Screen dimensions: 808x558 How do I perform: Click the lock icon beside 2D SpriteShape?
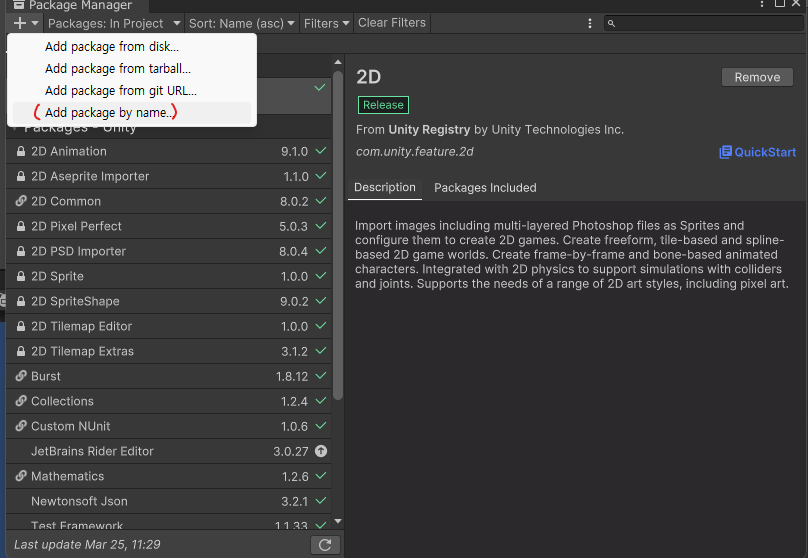click(x=21, y=301)
